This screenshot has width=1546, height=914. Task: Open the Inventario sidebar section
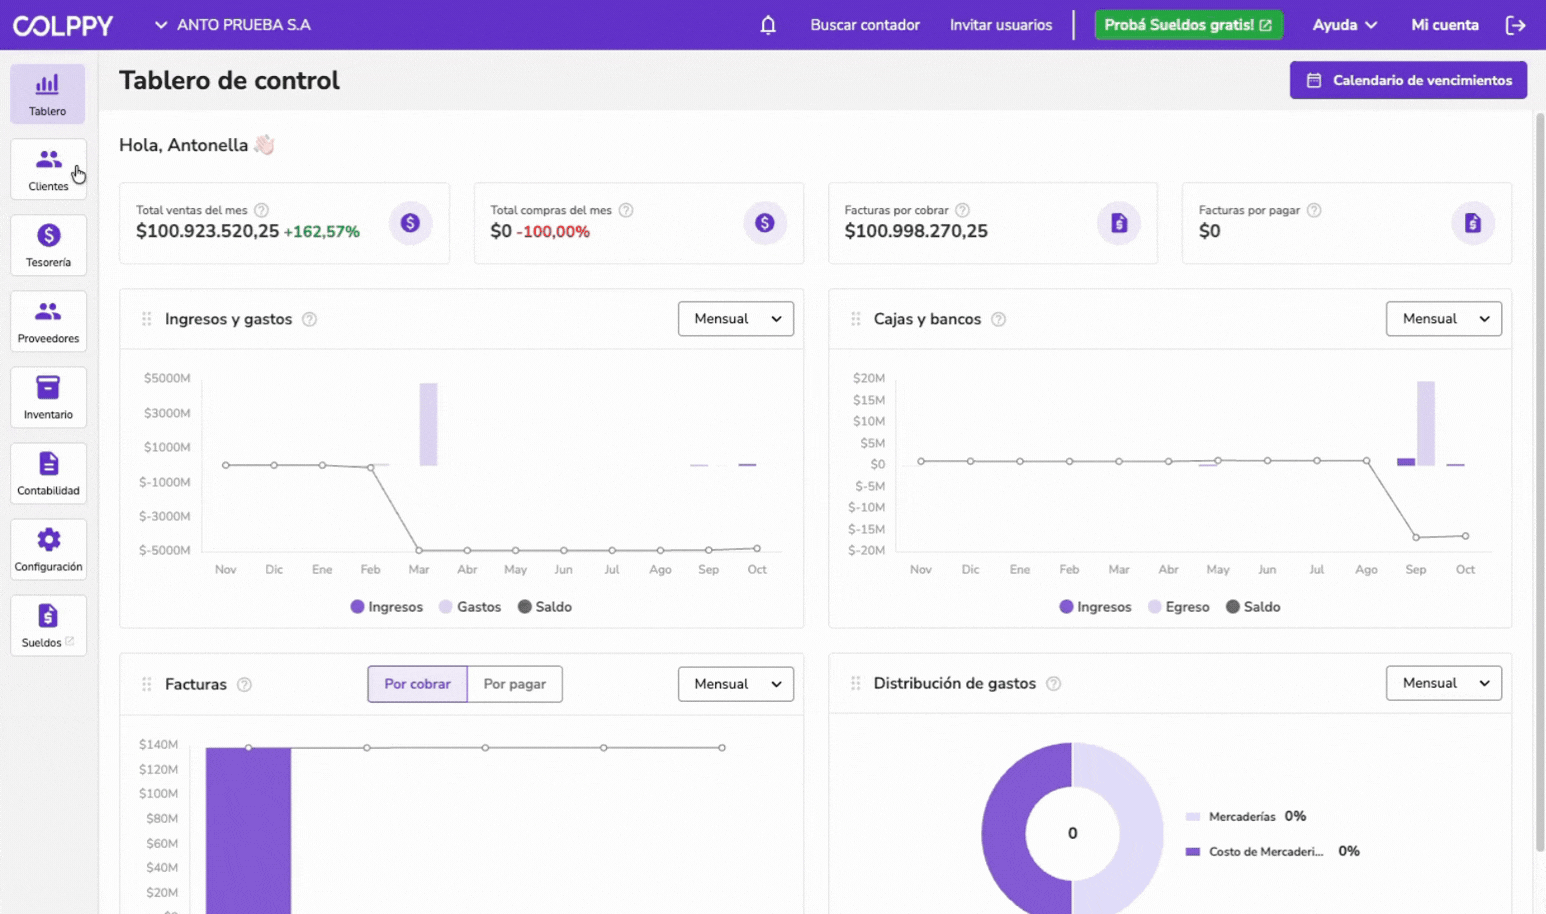[48, 398]
